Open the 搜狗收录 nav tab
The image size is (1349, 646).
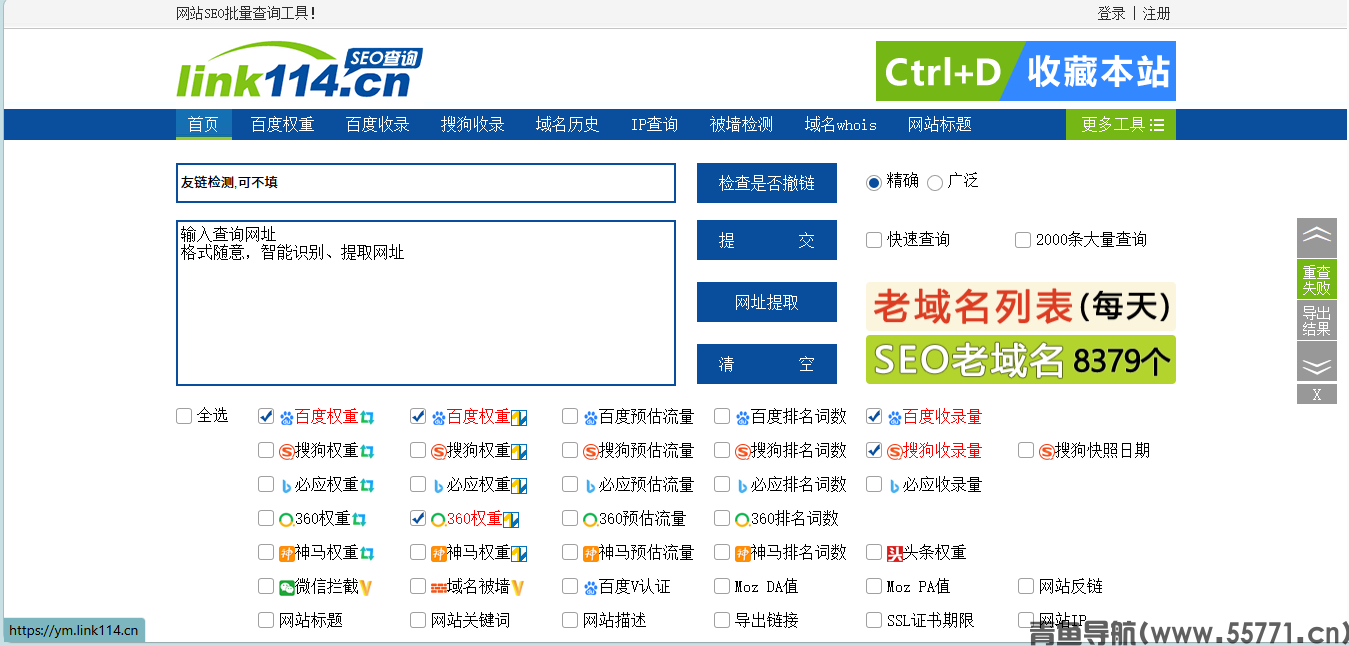click(473, 125)
